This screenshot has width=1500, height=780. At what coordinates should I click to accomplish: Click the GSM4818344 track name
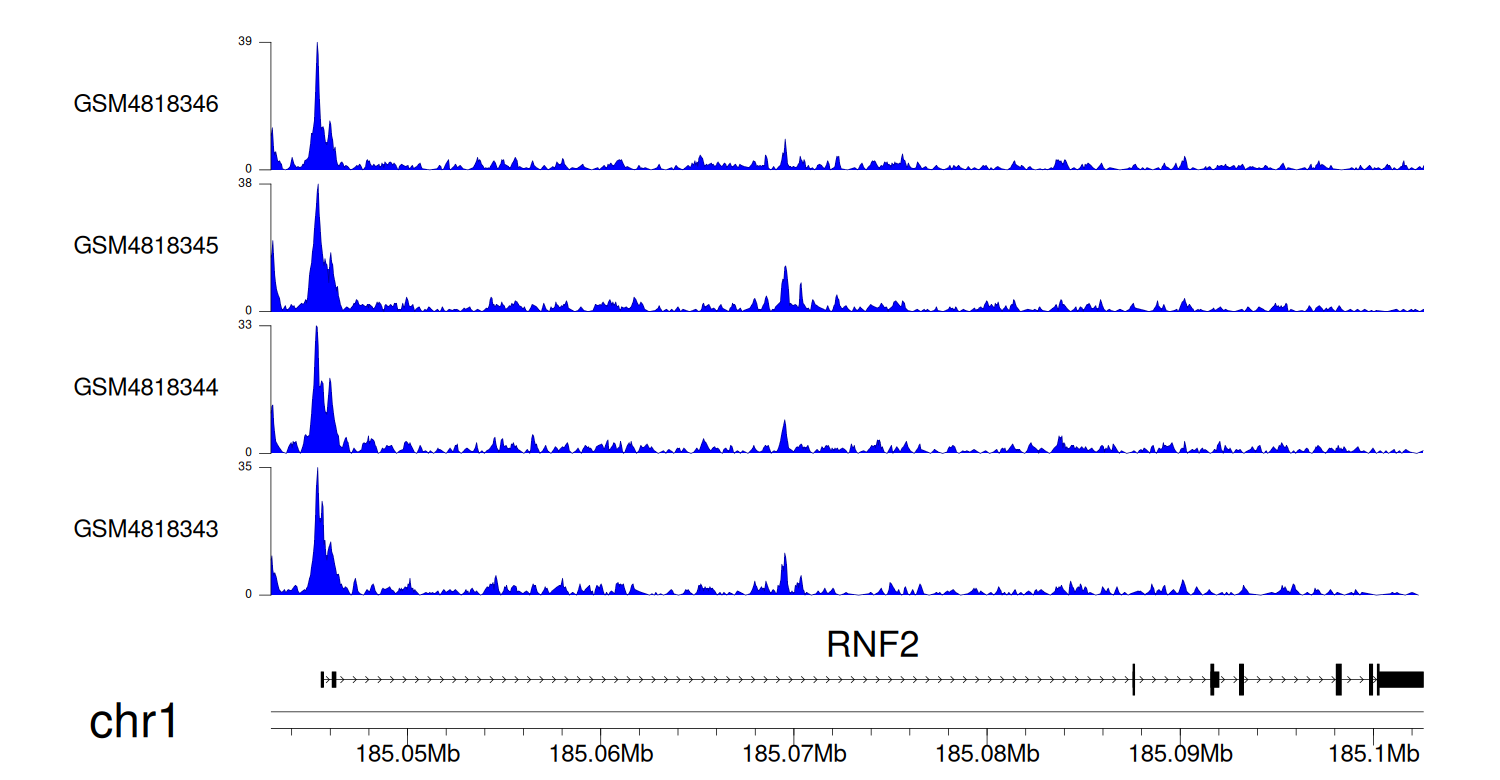point(146,386)
